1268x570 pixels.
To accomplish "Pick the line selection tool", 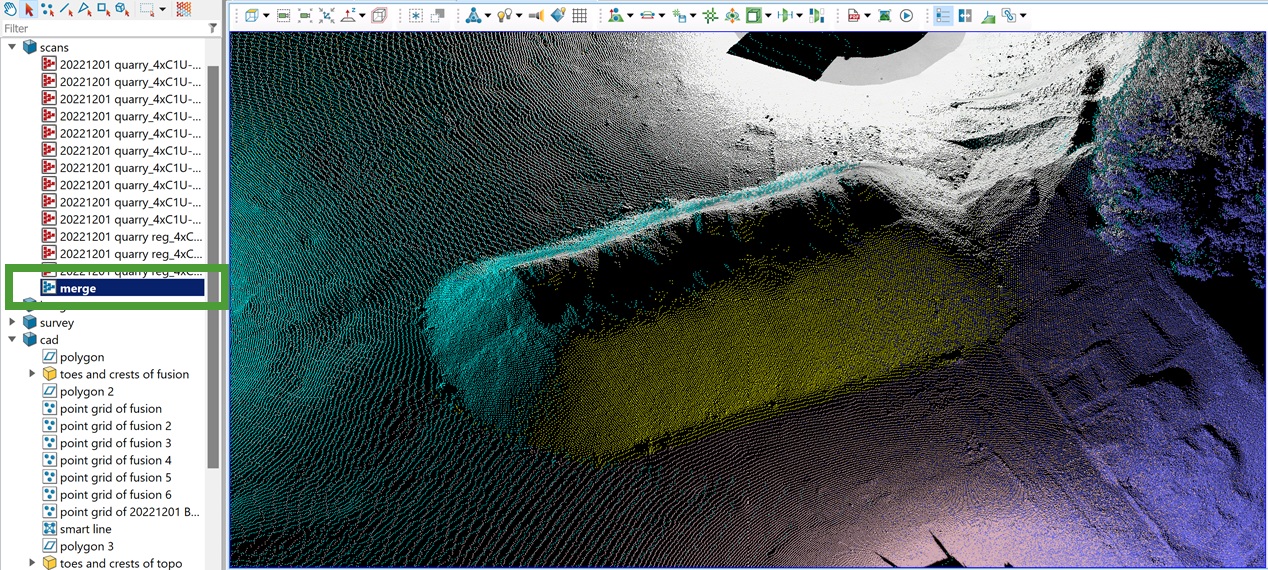I will pos(66,9).
